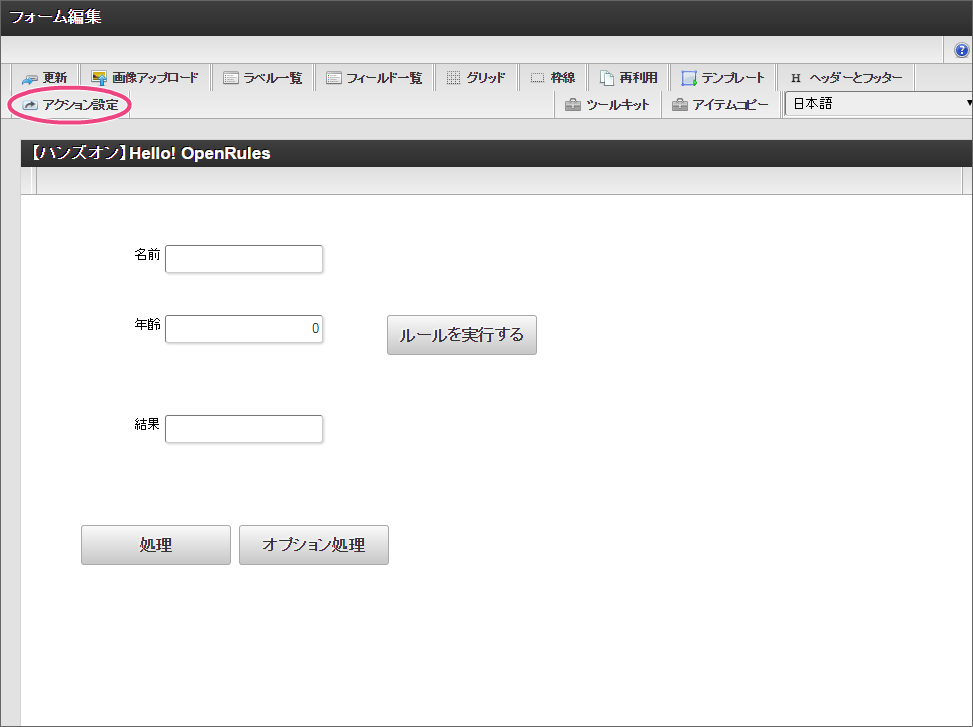Open ヘッダーとフッター header and footer settings
The height and width of the screenshot is (727, 973).
coord(845,78)
